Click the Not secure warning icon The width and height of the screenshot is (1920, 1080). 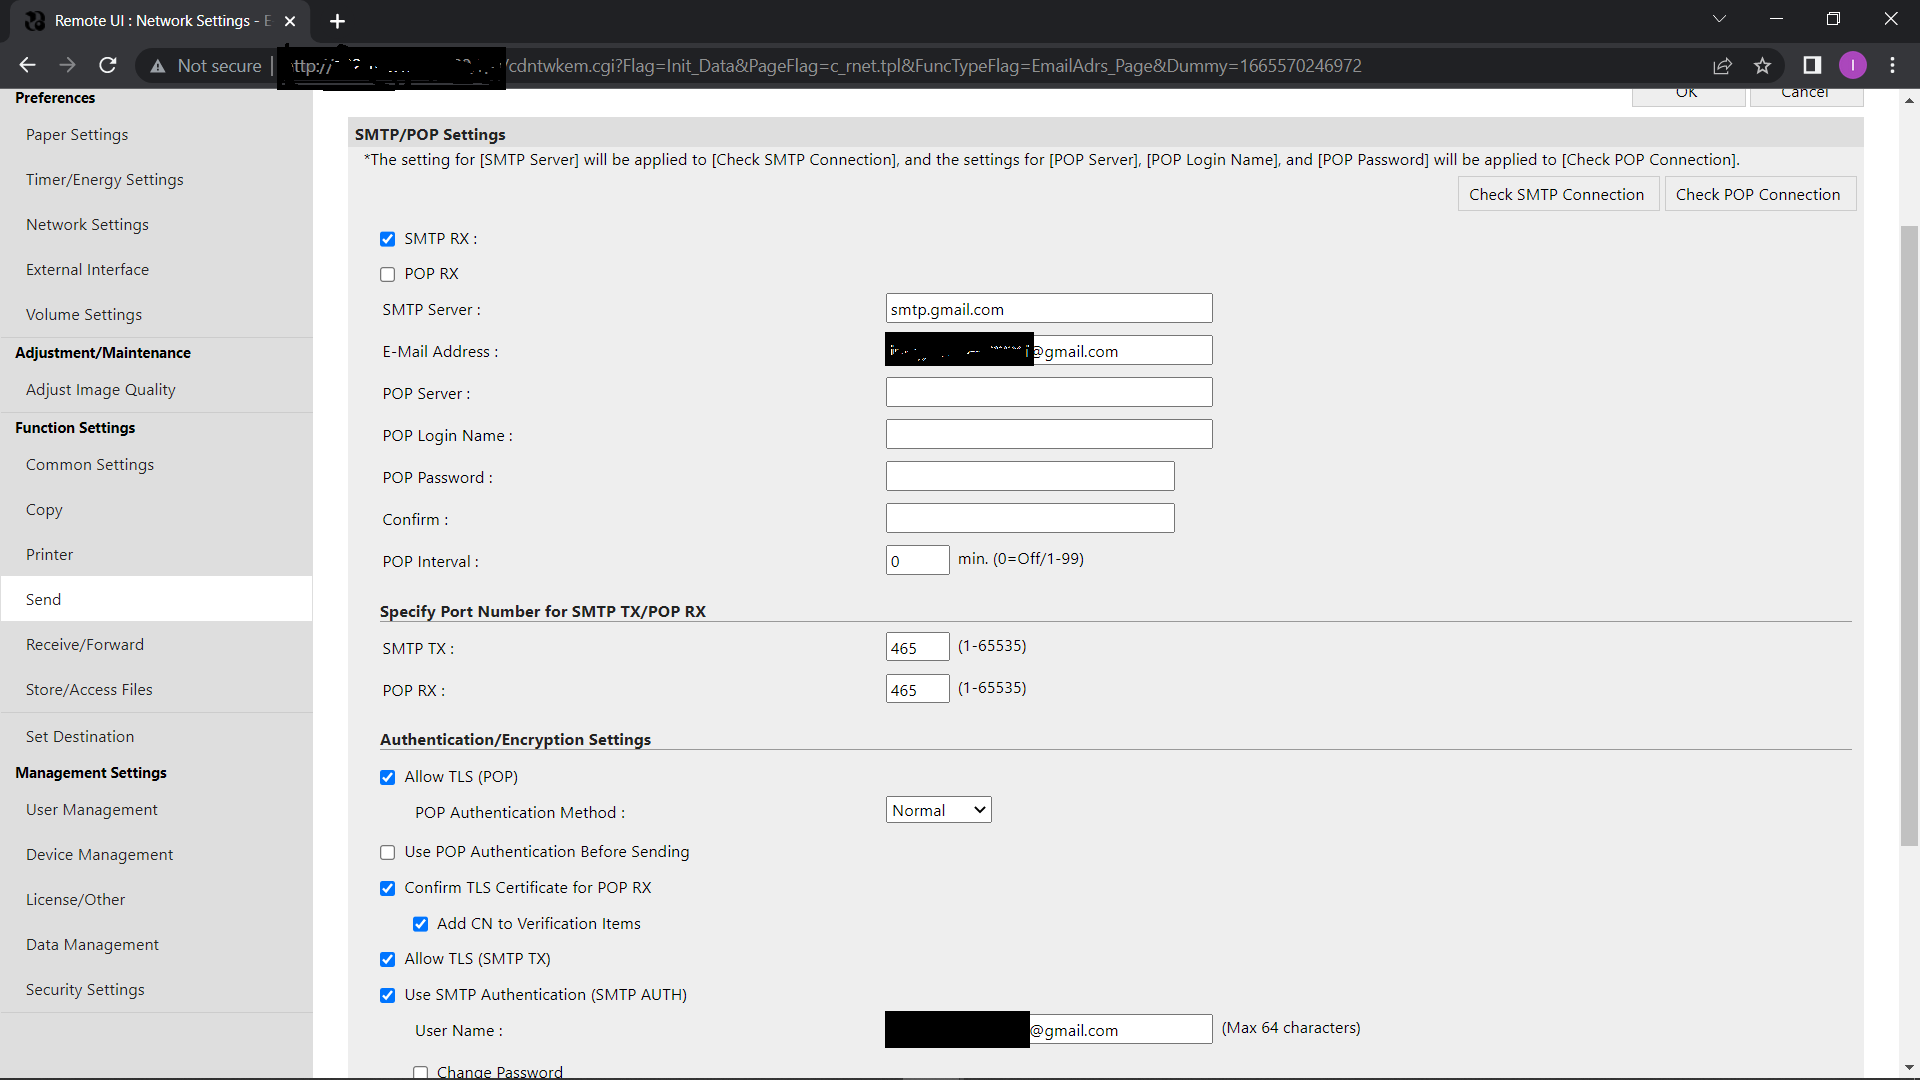(x=158, y=66)
